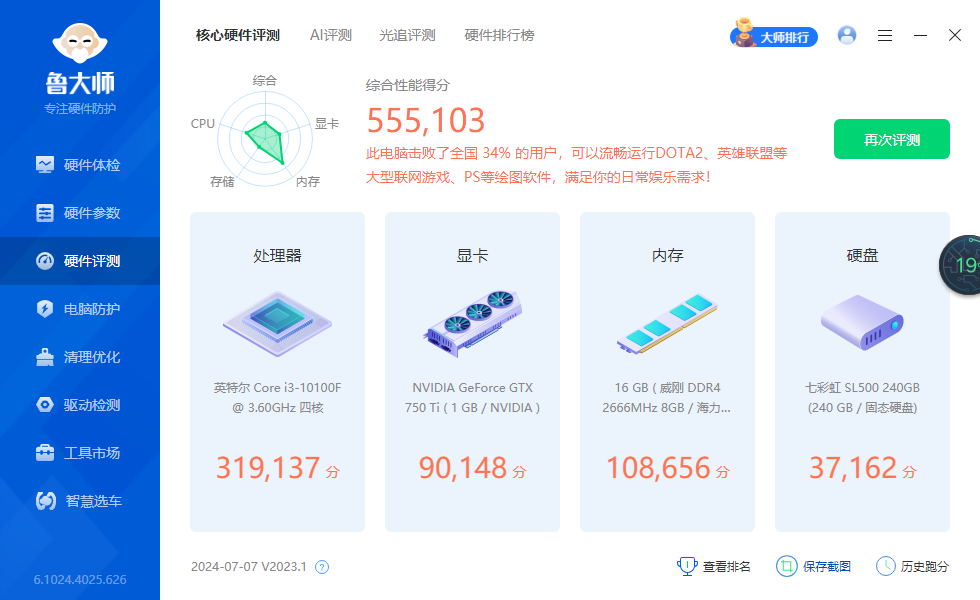
Task: Click the graphics card illustration
Action: point(472,323)
